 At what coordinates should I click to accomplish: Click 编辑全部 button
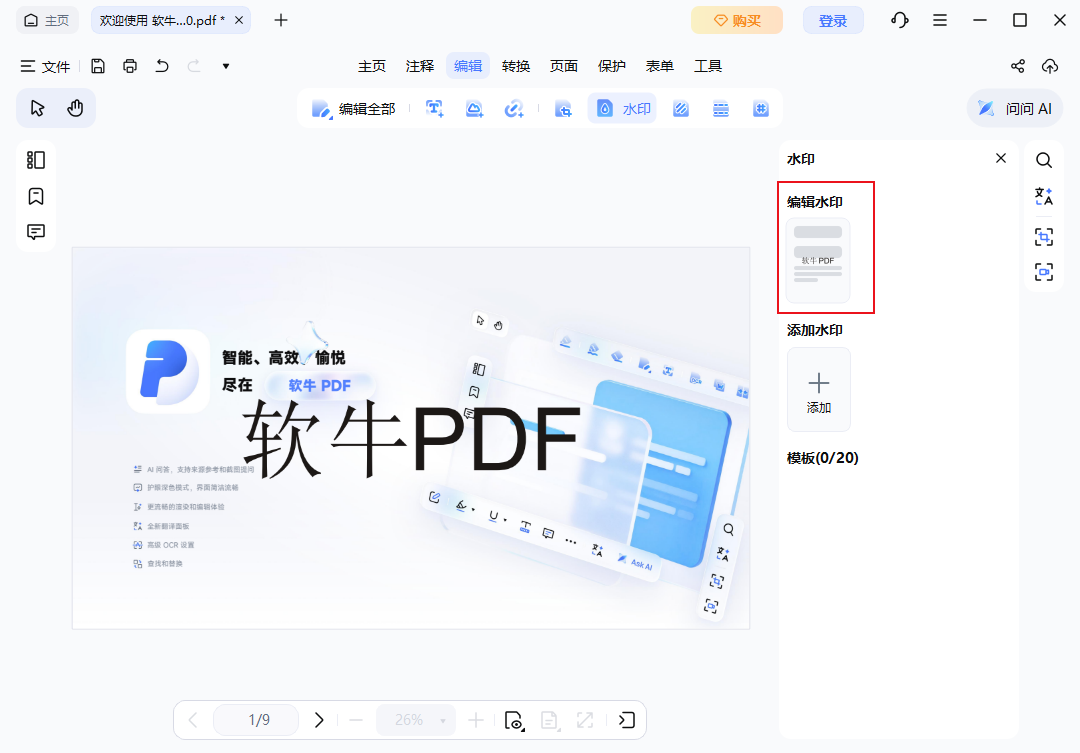[x=353, y=109]
